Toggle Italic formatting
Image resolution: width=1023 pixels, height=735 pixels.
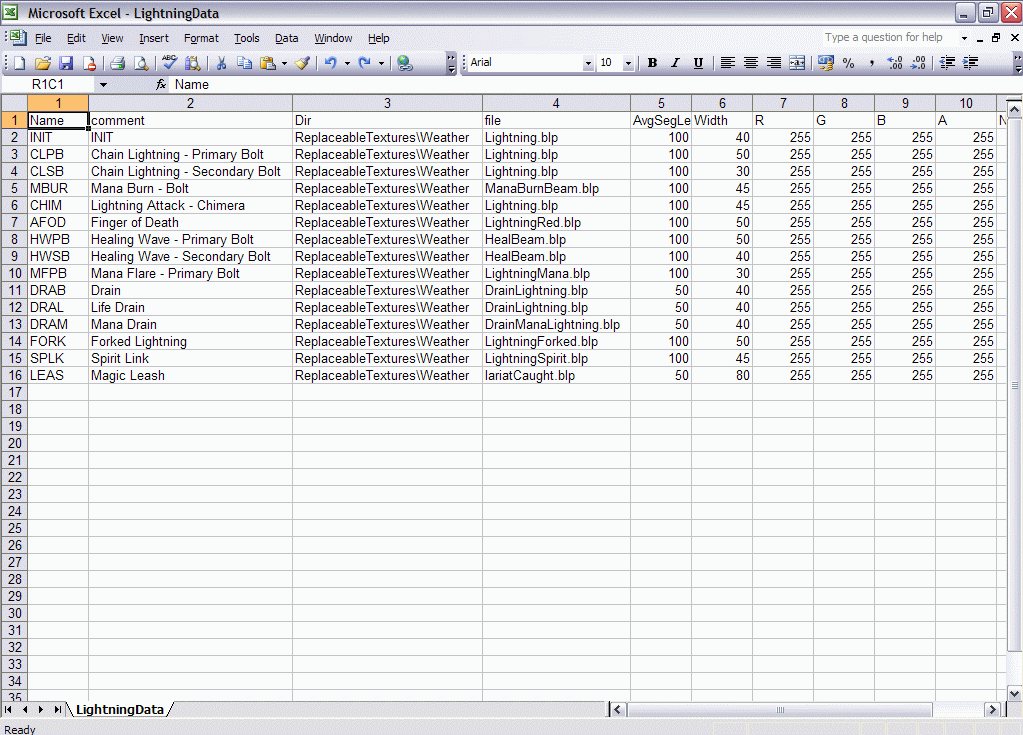click(x=675, y=63)
